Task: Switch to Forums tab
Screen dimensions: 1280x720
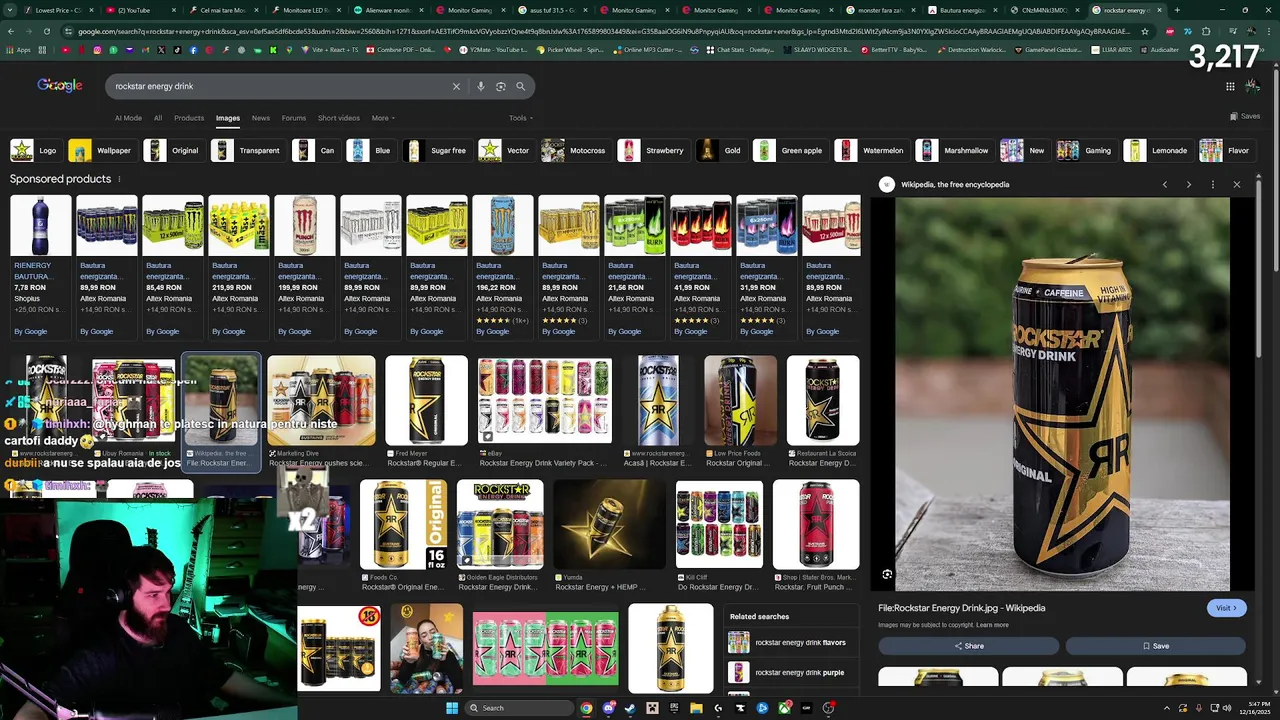Action: [294, 118]
